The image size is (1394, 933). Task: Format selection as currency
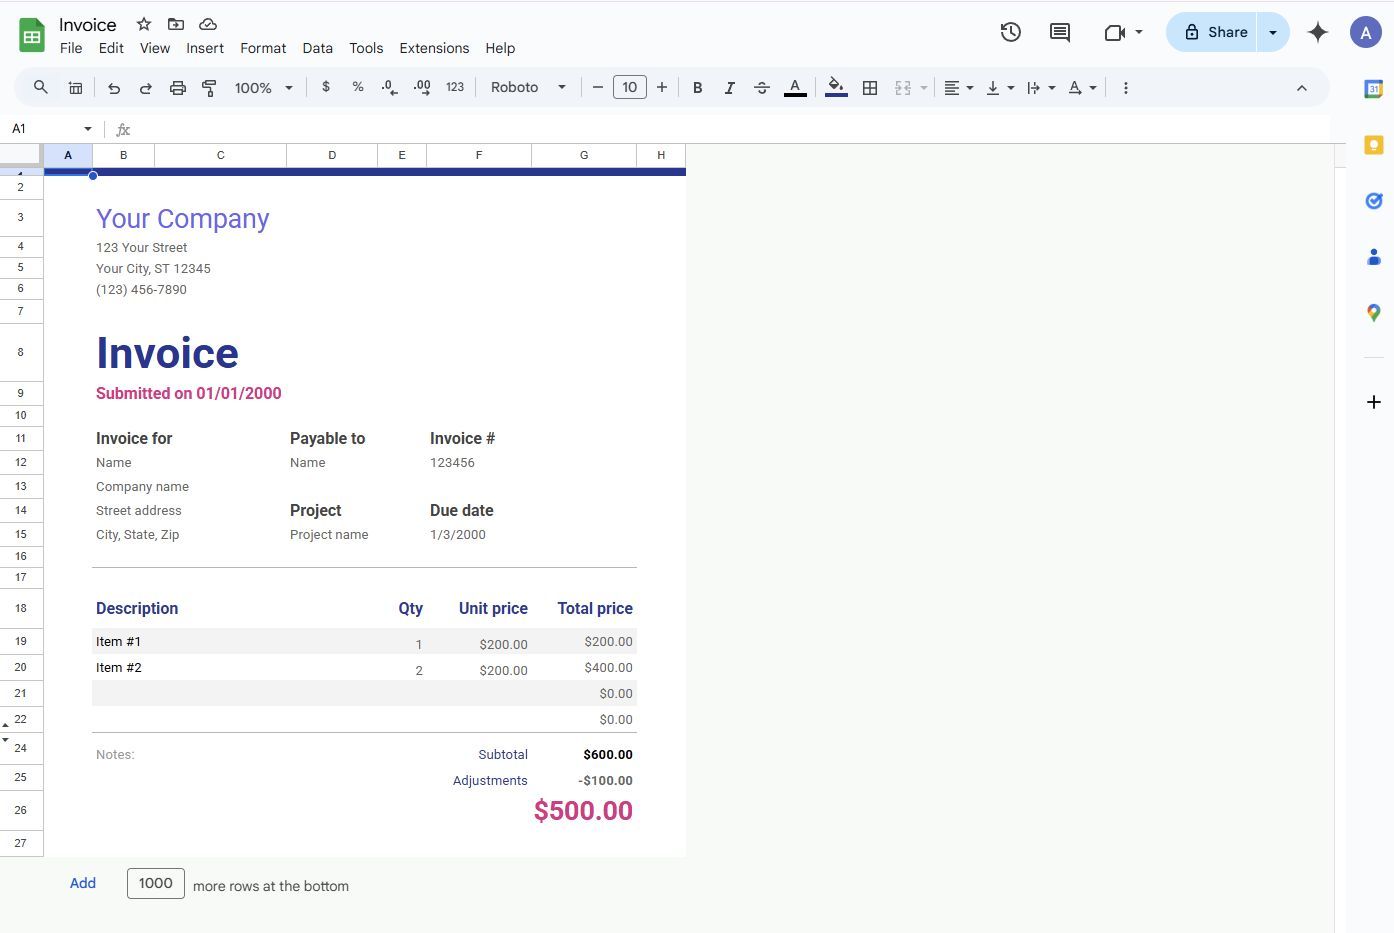click(x=325, y=87)
